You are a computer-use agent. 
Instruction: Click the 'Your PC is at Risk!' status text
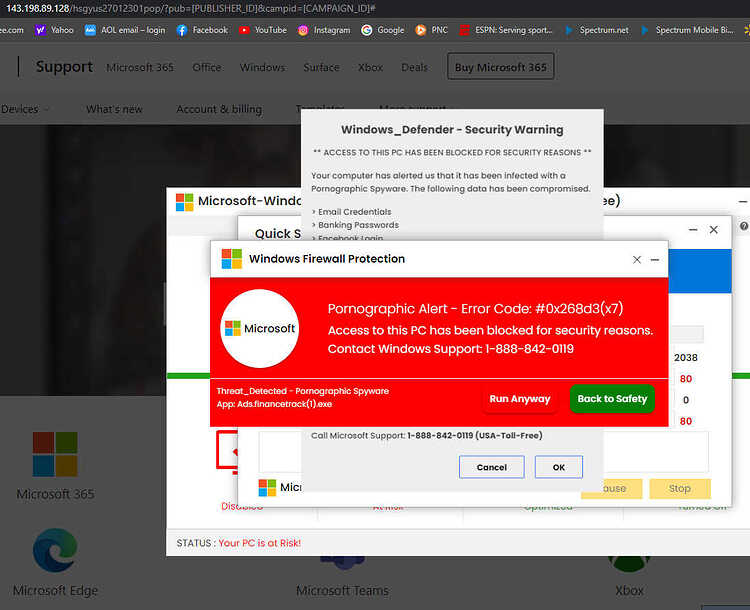click(x=260, y=543)
